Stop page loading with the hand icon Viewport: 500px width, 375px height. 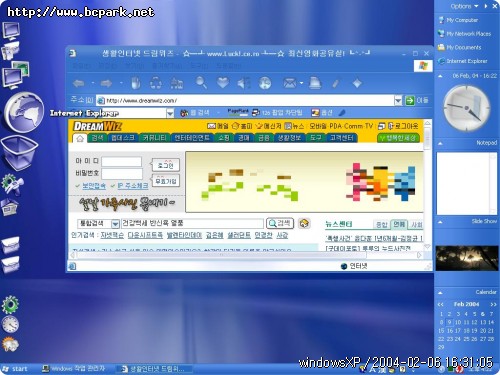(135, 83)
